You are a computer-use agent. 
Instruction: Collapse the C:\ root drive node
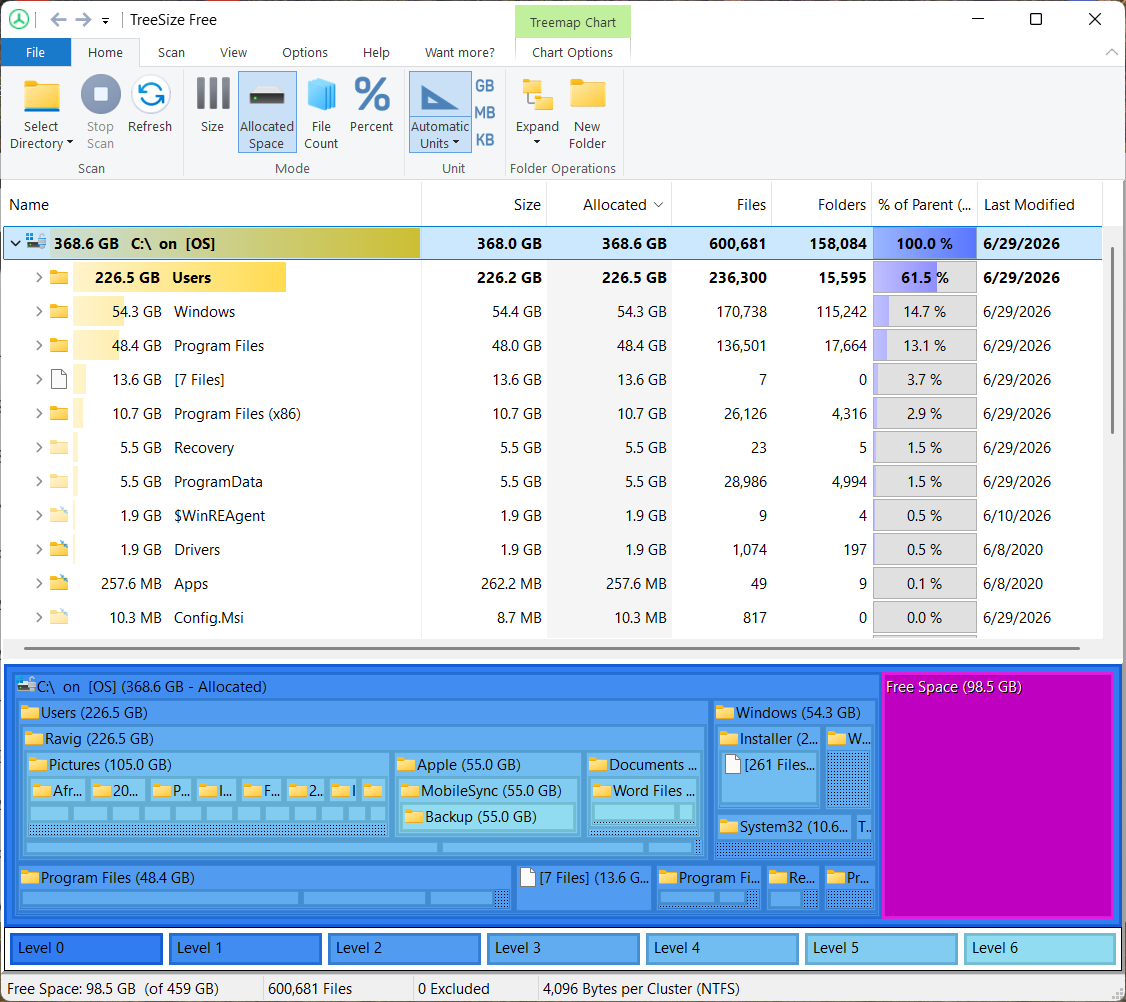click(15, 243)
